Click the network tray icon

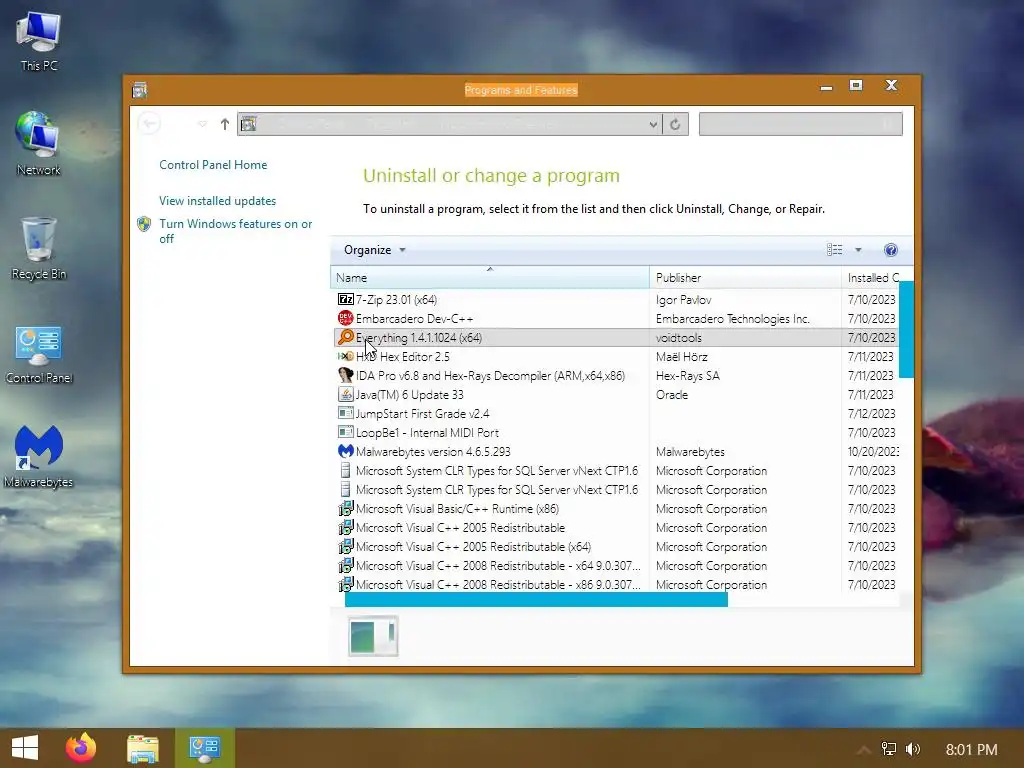[x=889, y=749]
